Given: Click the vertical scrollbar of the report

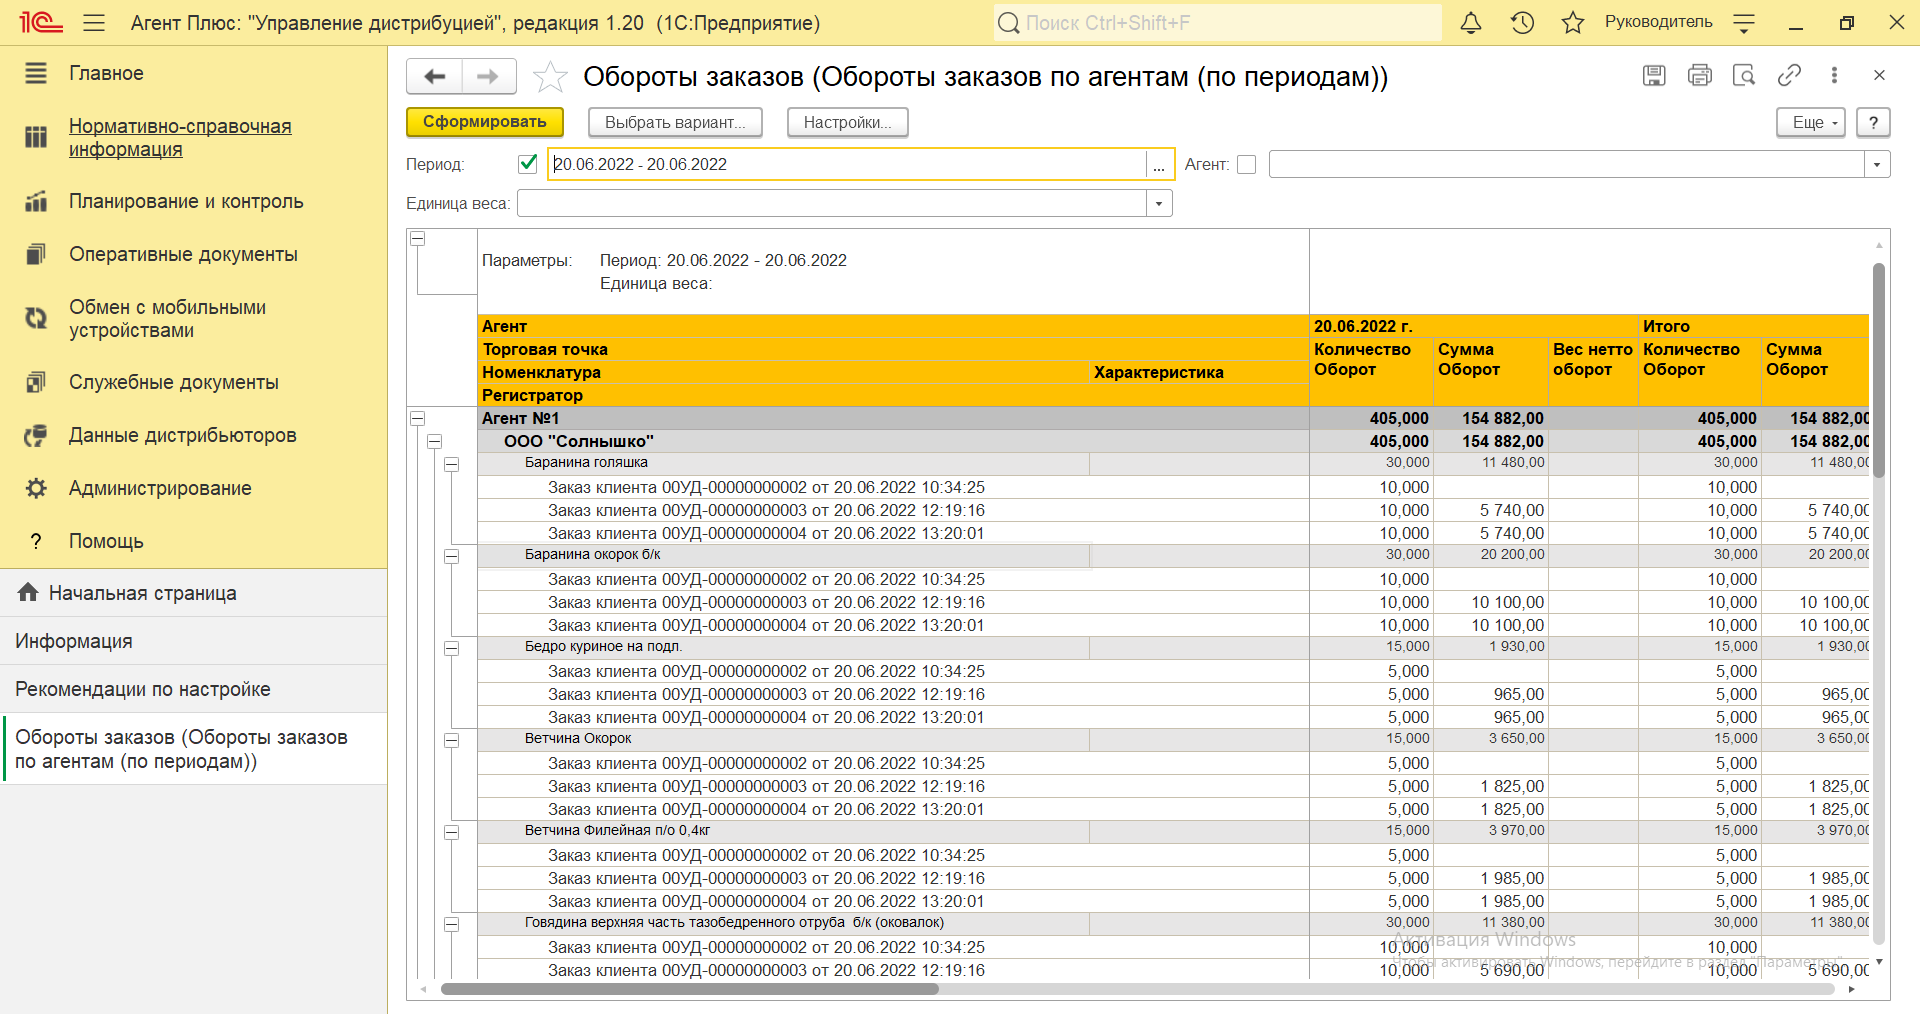Looking at the screenshot, I should pyautogui.click(x=1879, y=370).
